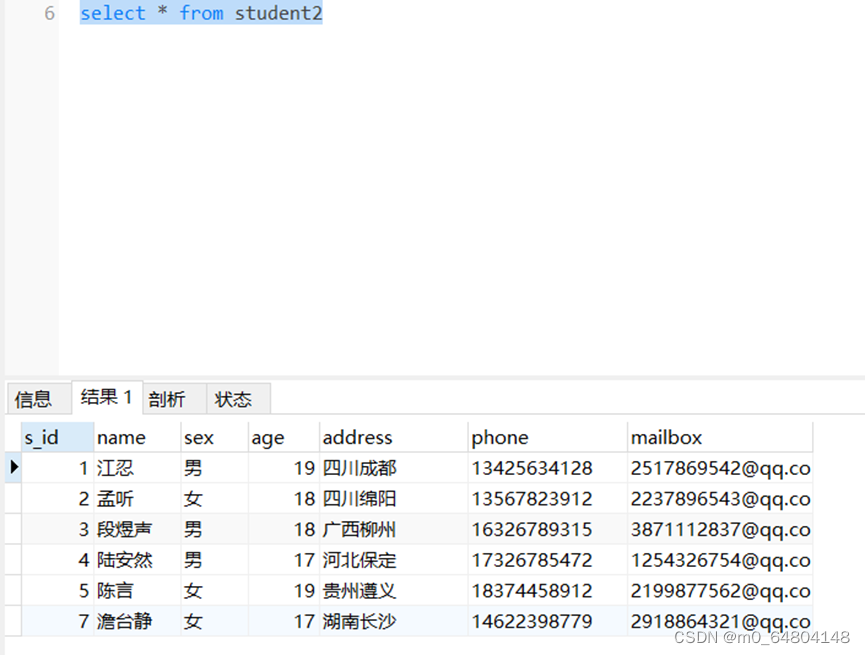Select the cell containing 四川成都
Image resolution: width=865 pixels, height=655 pixels.
pyautogui.click(x=360, y=467)
